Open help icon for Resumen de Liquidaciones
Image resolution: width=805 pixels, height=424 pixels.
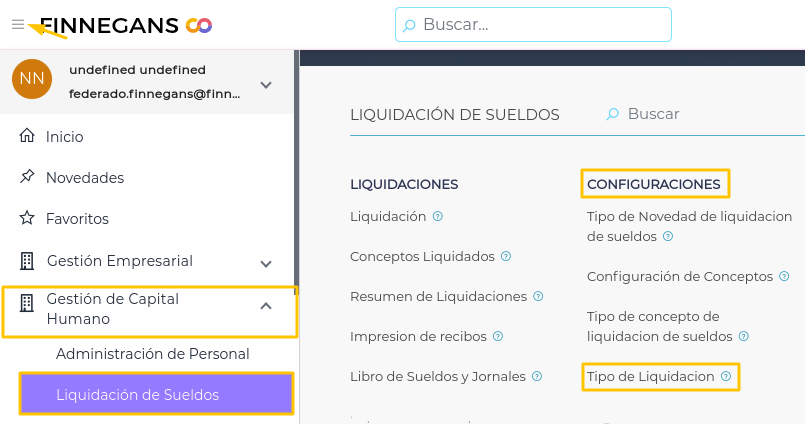538,297
